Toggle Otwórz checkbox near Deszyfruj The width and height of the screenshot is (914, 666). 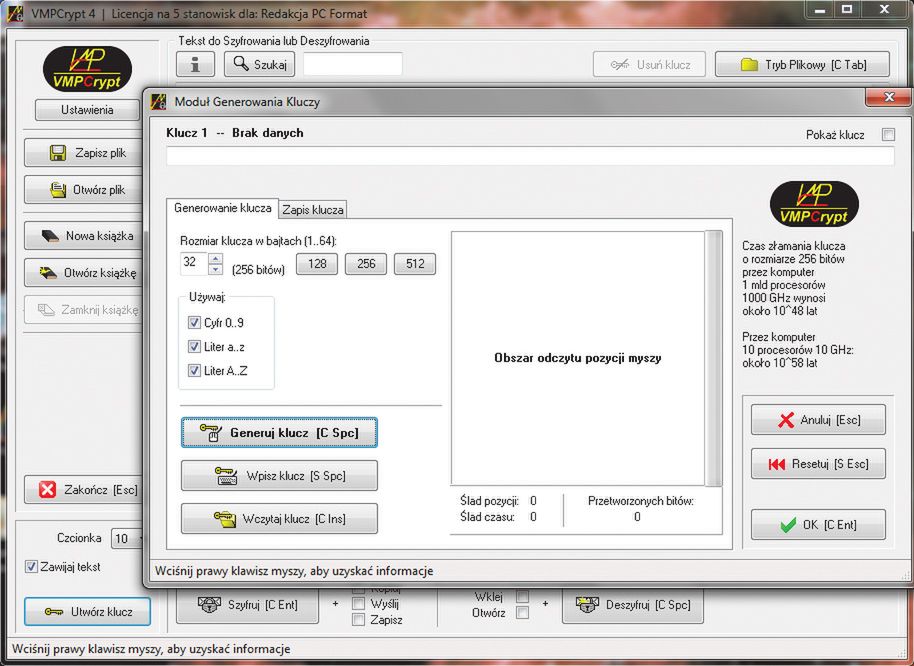click(x=523, y=613)
